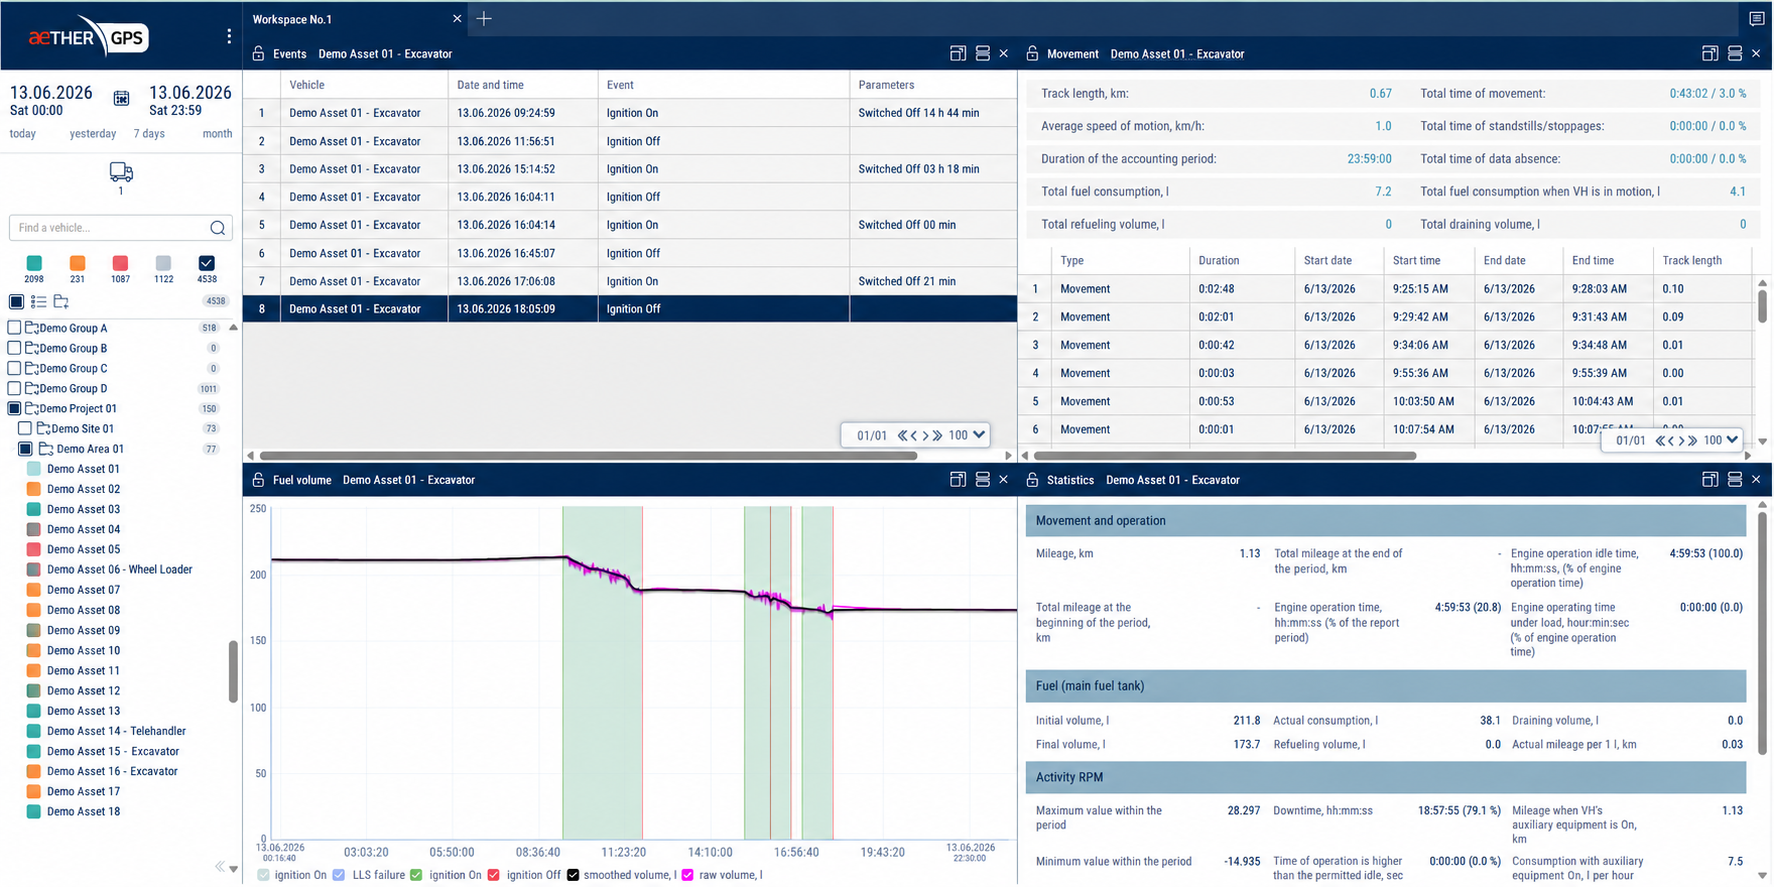Open Events rows-per-page dropdown
This screenshot has height=887, width=1774.
[x=967, y=436]
